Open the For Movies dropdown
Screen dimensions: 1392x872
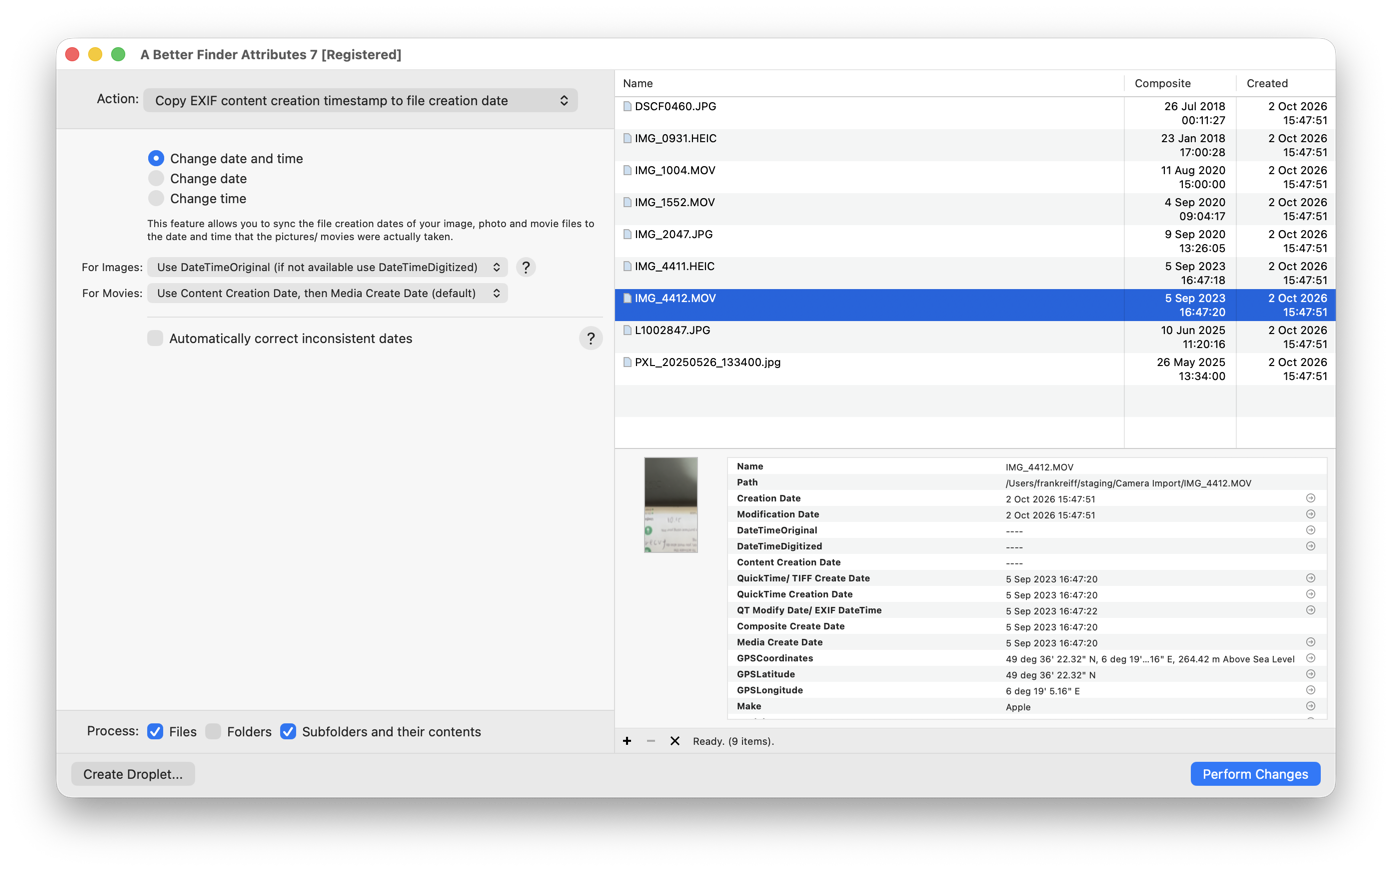coord(327,293)
